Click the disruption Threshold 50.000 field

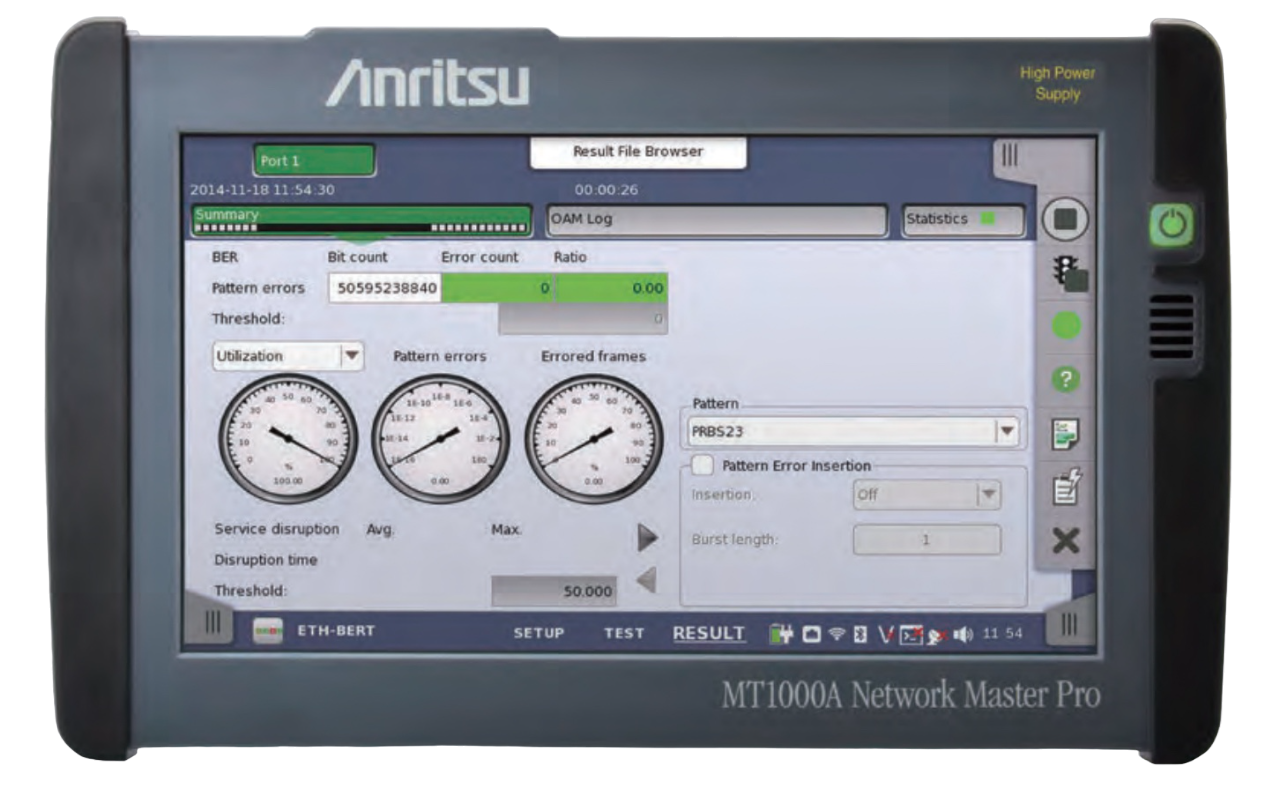[555, 591]
